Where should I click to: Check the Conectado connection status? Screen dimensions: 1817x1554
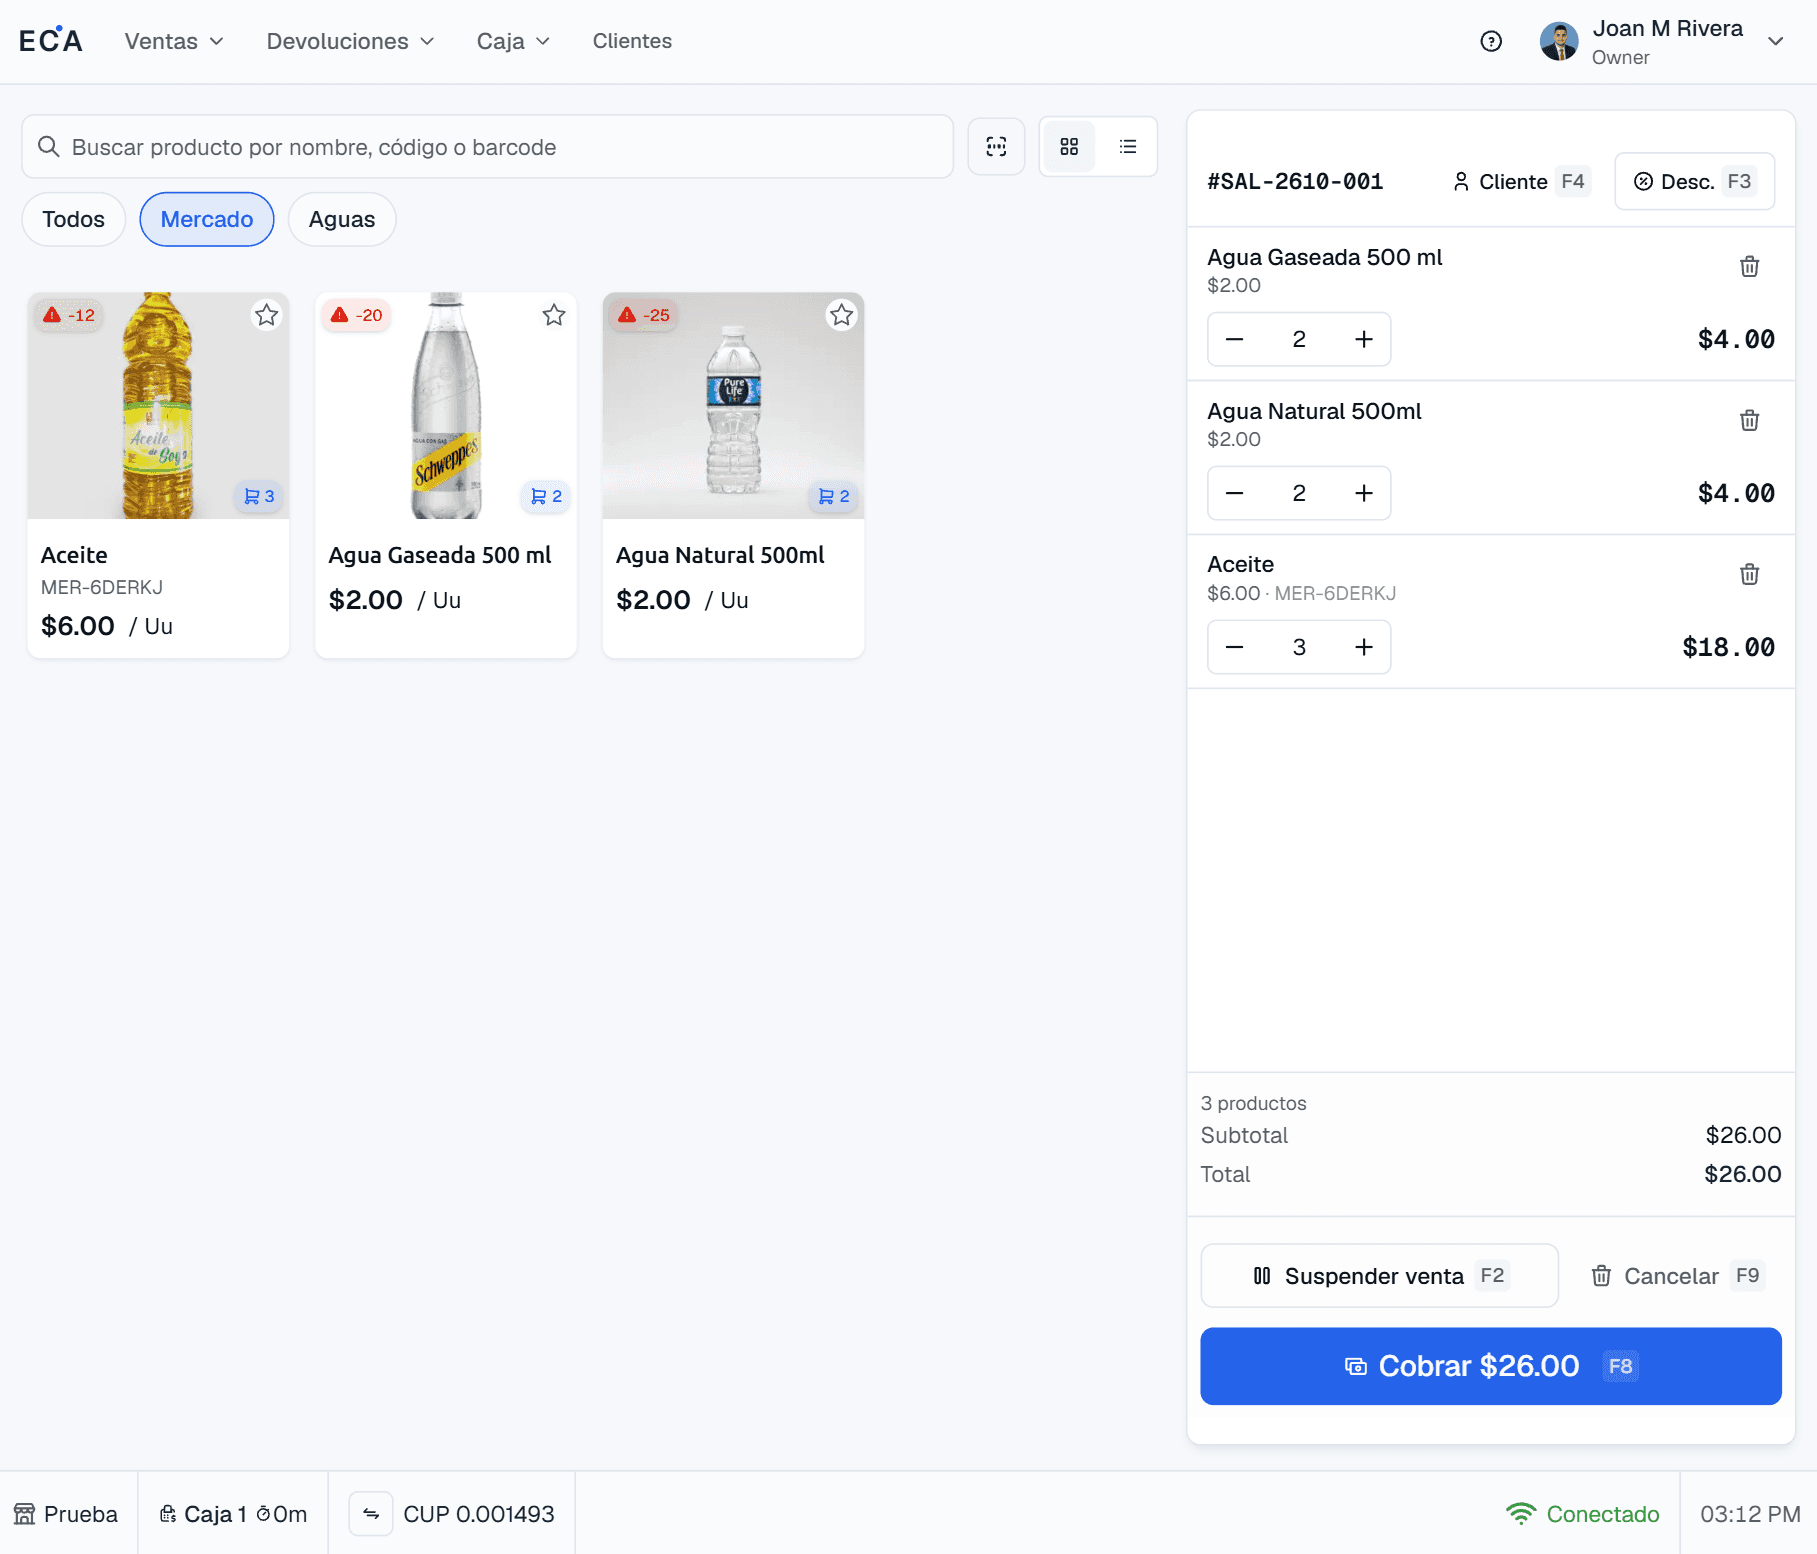pos(1583,1514)
